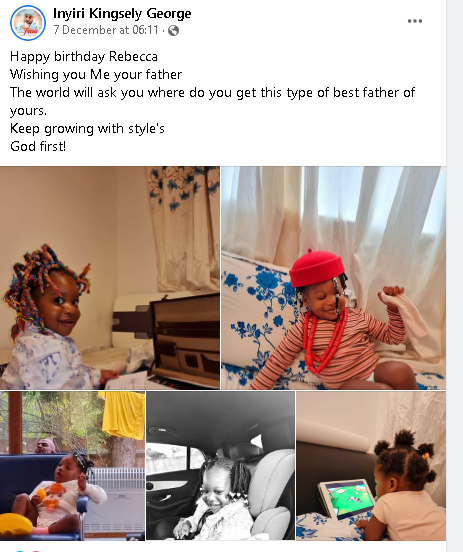463x552 pixels.
Task: Open Inyiri Kingsely George's profile picture
Action: click(x=28, y=23)
